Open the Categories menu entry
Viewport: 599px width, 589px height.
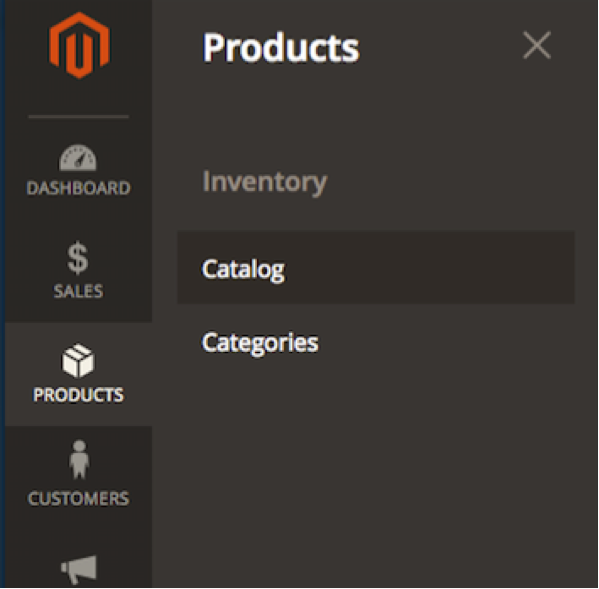[x=260, y=343]
